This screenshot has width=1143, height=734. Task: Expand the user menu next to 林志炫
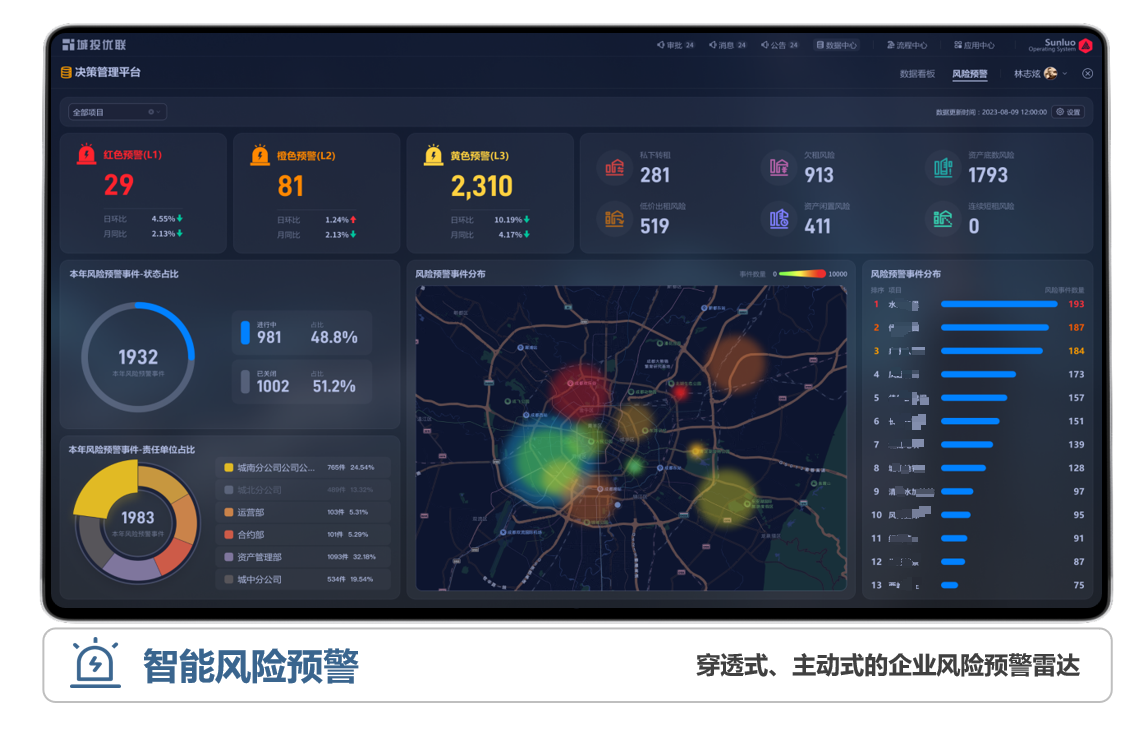(1065, 74)
